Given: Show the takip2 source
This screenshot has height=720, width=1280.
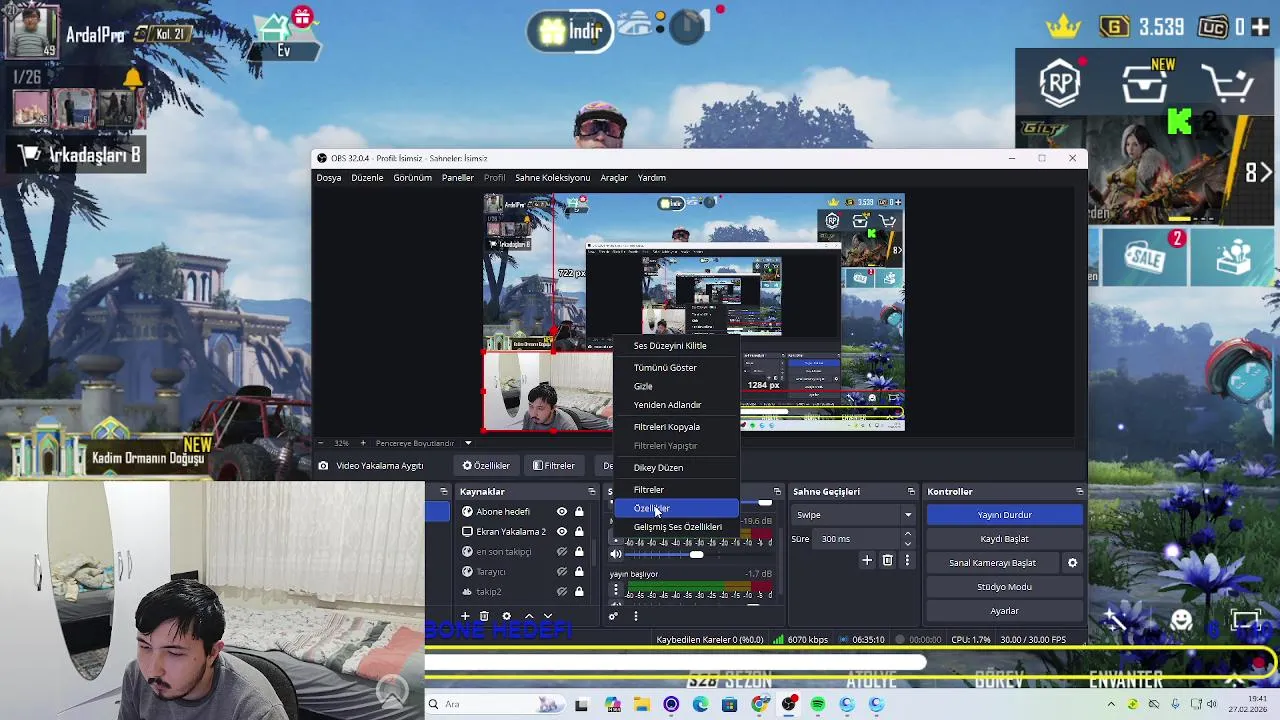Looking at the screenshot, I should click(562, 592).
